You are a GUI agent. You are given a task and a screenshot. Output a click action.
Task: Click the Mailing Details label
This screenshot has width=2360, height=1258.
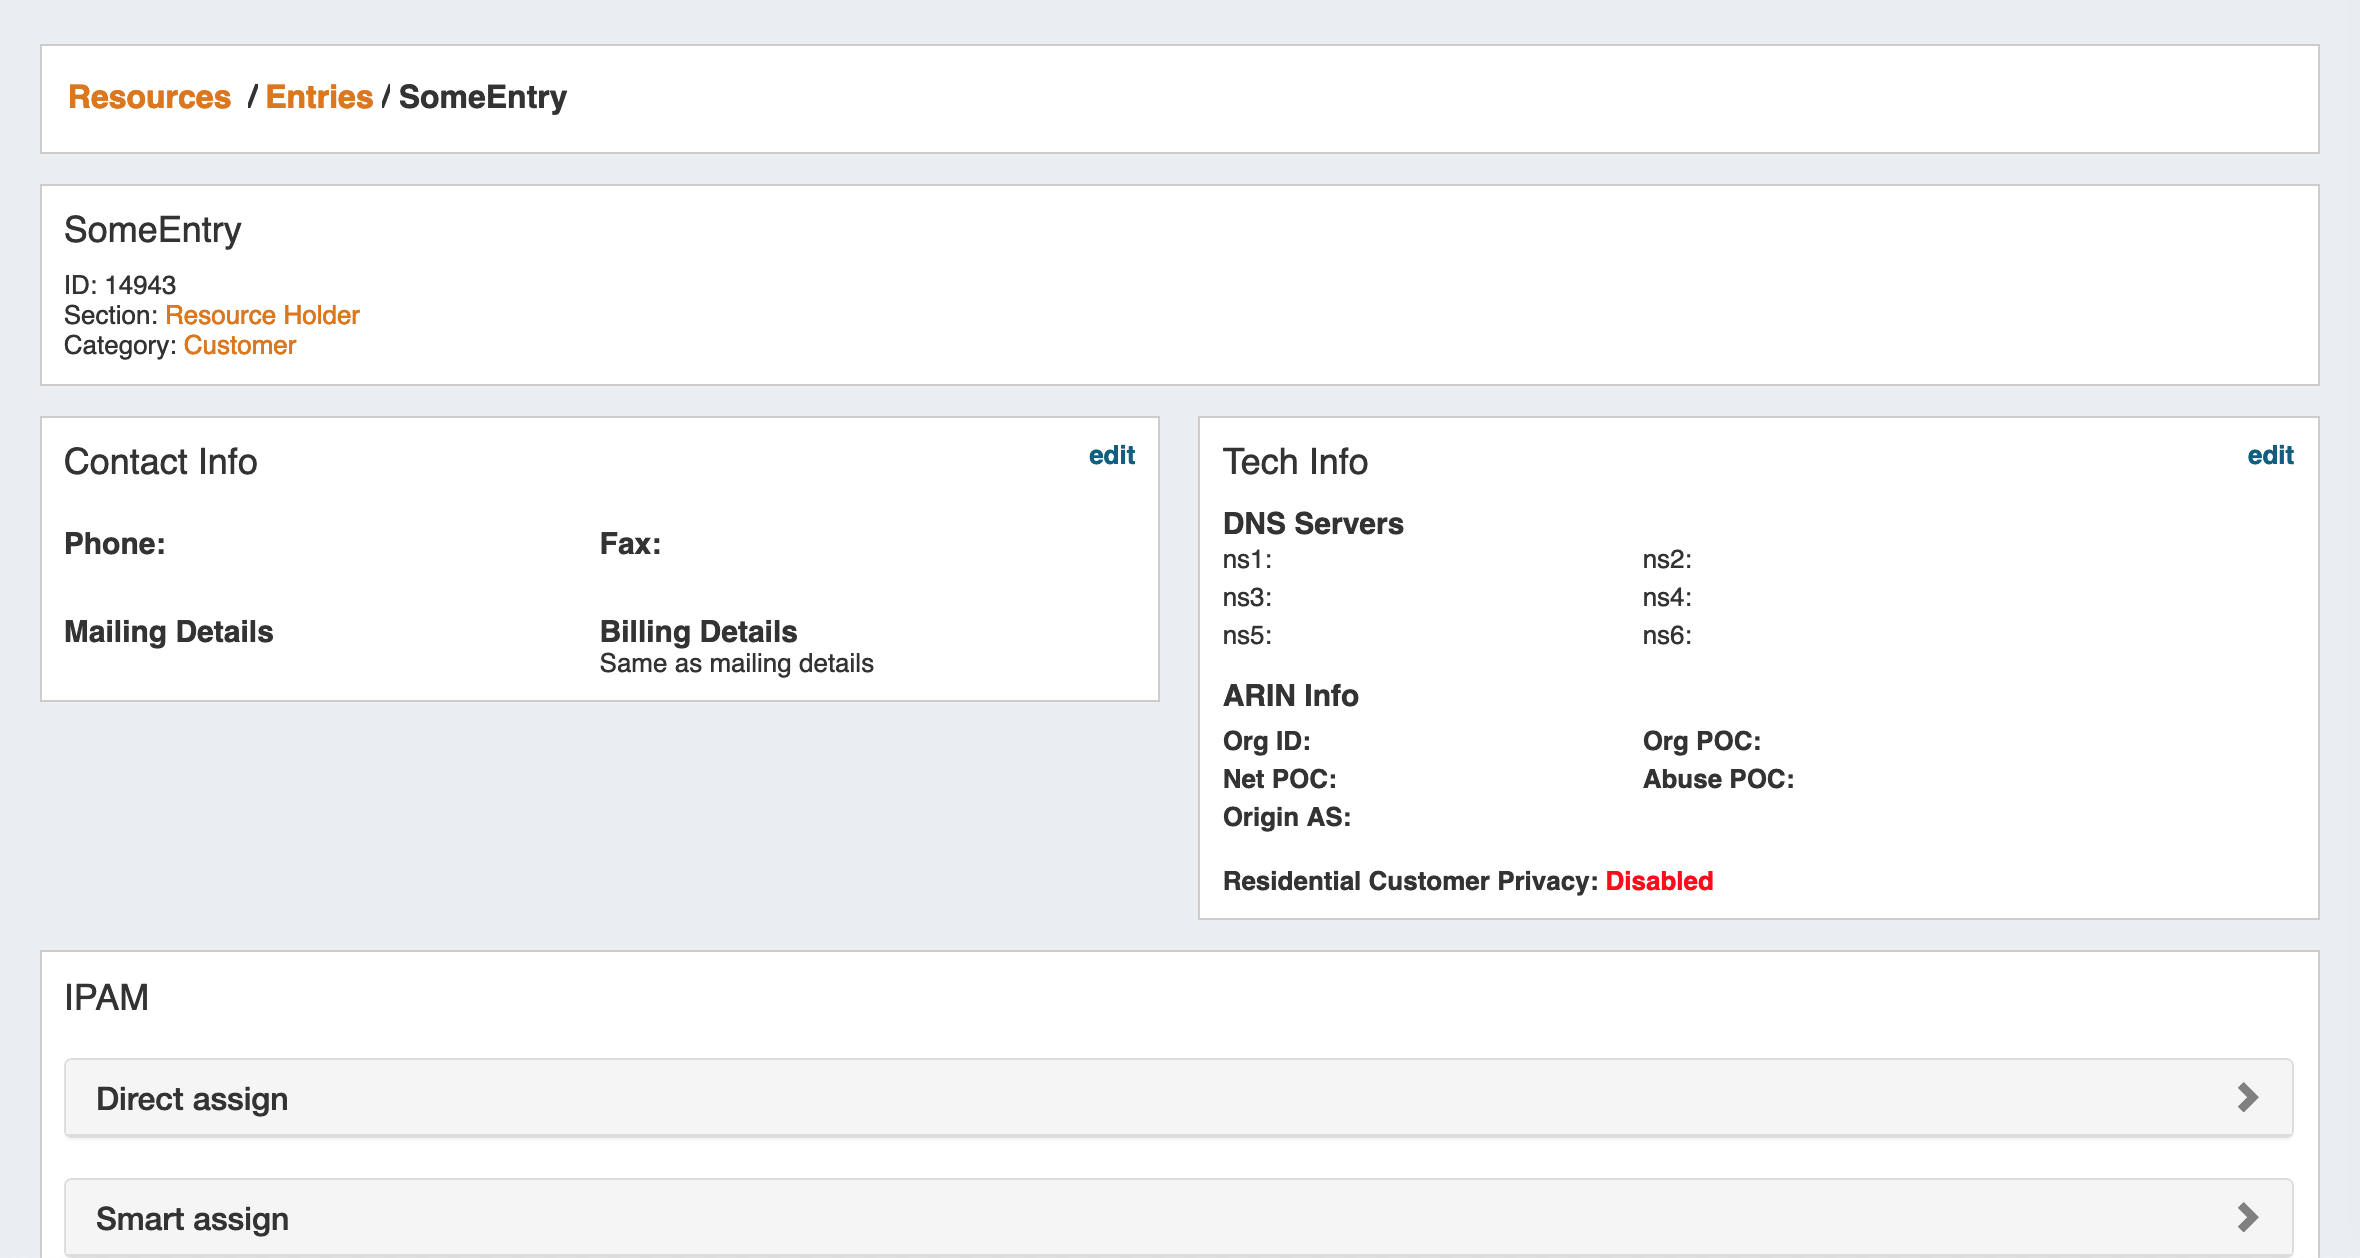169,631
